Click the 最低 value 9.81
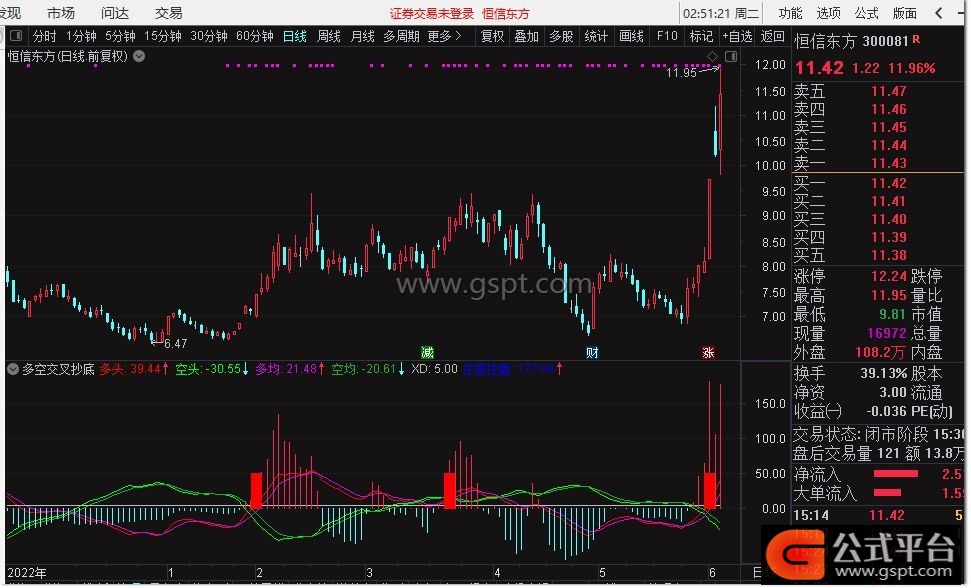The image size is (971, 588). [x=893, y=314]
